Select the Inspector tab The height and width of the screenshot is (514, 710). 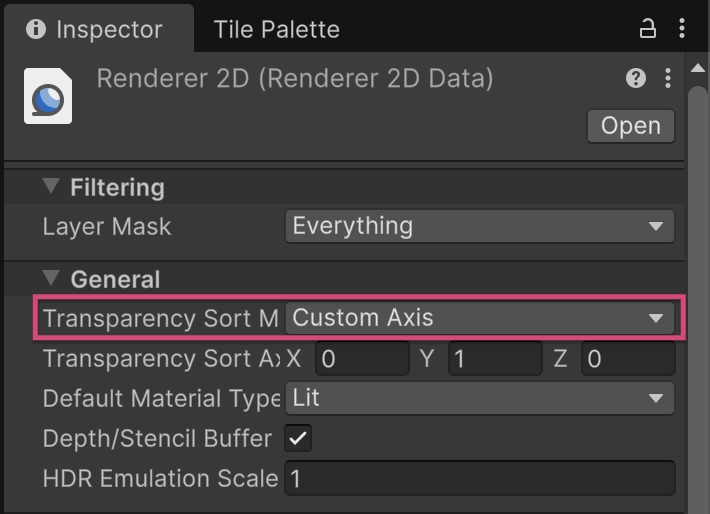click(108, 30)
